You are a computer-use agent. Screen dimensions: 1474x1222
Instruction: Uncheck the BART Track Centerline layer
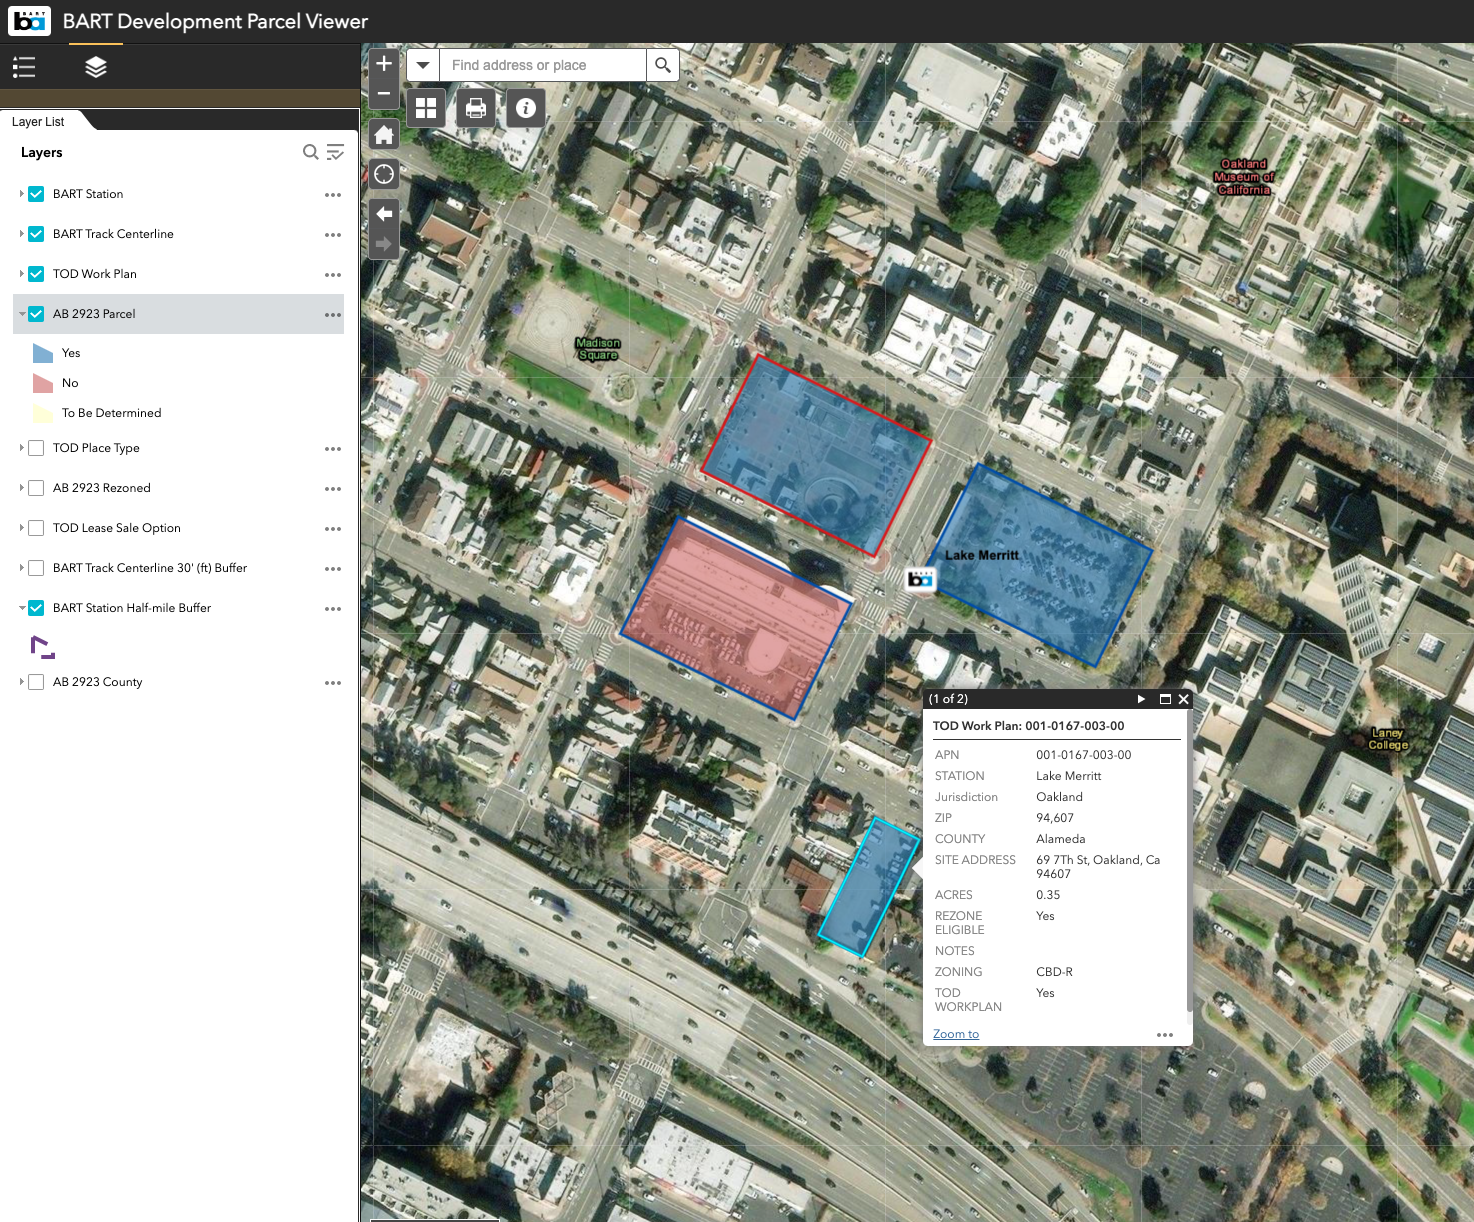[36, 234]
